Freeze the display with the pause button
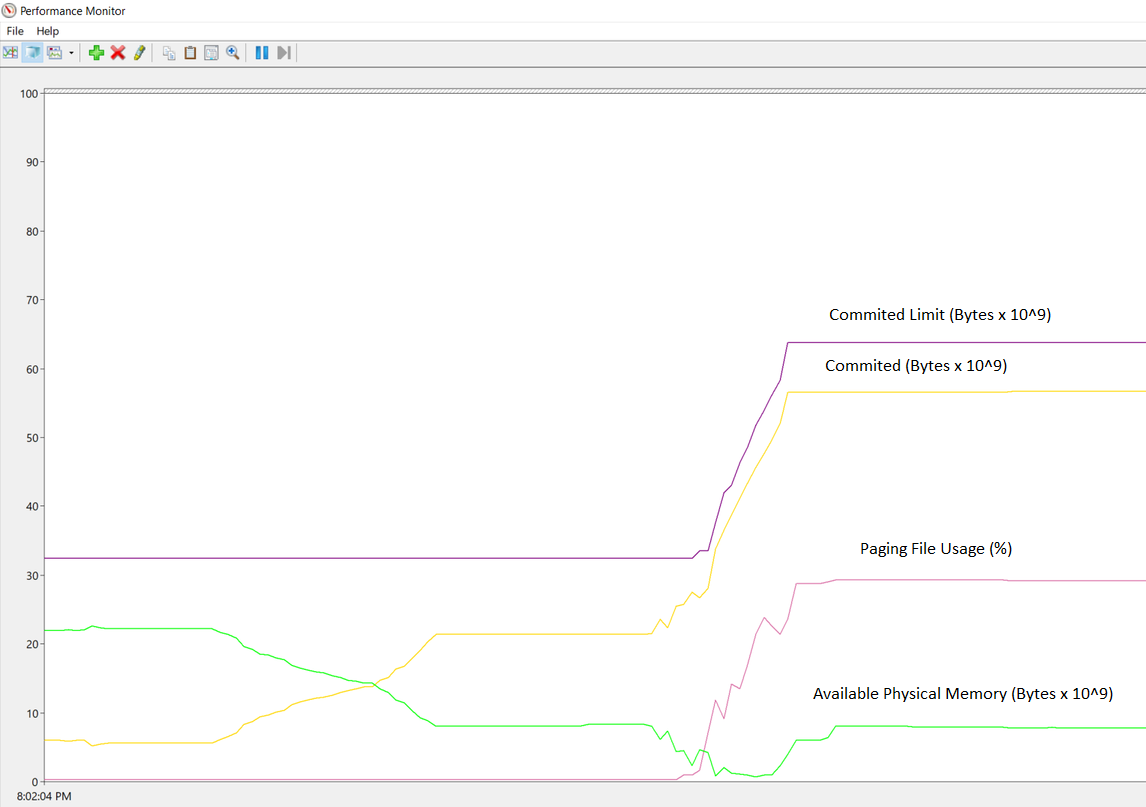This screenshot has height=807, width=1146. point(262,53)
